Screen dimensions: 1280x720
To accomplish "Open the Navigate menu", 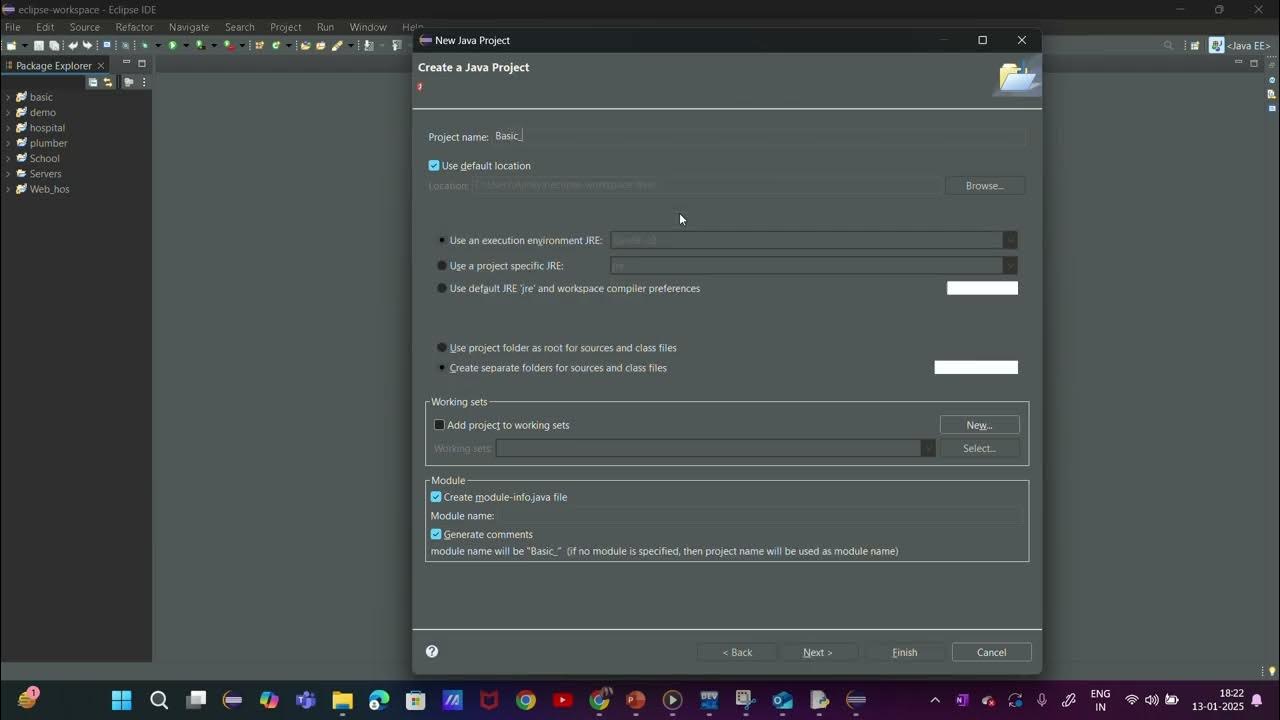I will point(189,27).
